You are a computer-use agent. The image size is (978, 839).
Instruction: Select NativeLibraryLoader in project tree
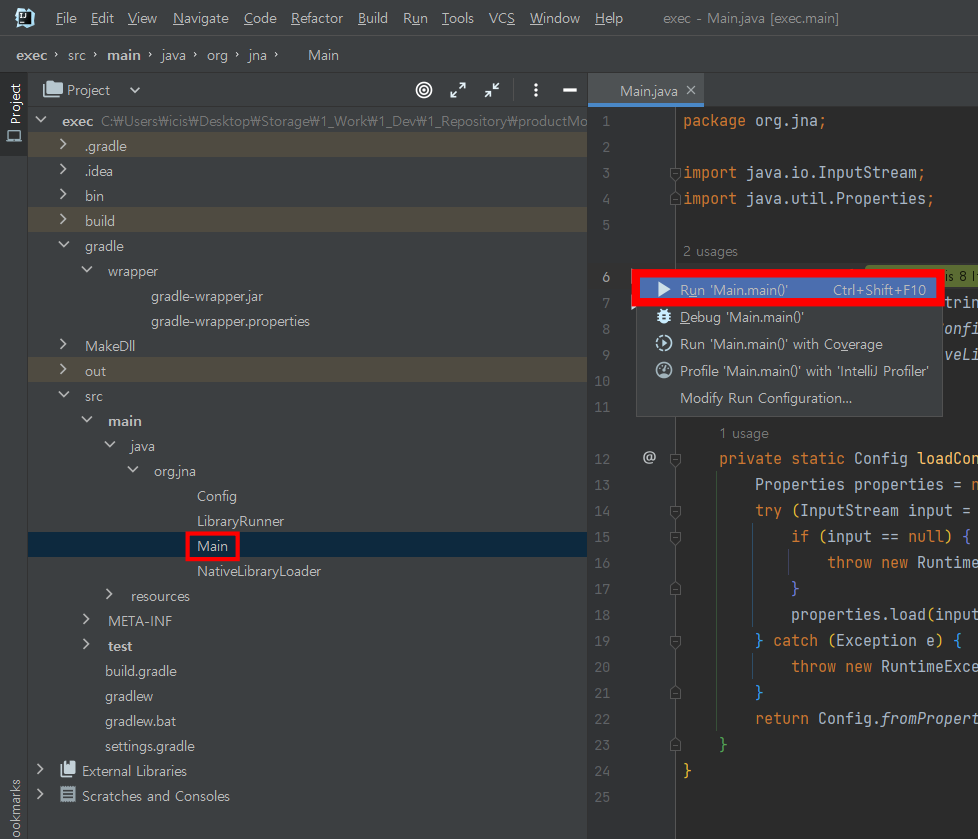[259, 571]
